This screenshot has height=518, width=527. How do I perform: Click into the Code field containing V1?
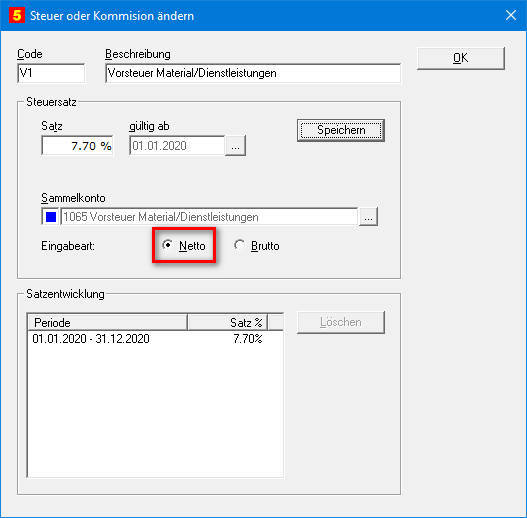click(51, 73)
